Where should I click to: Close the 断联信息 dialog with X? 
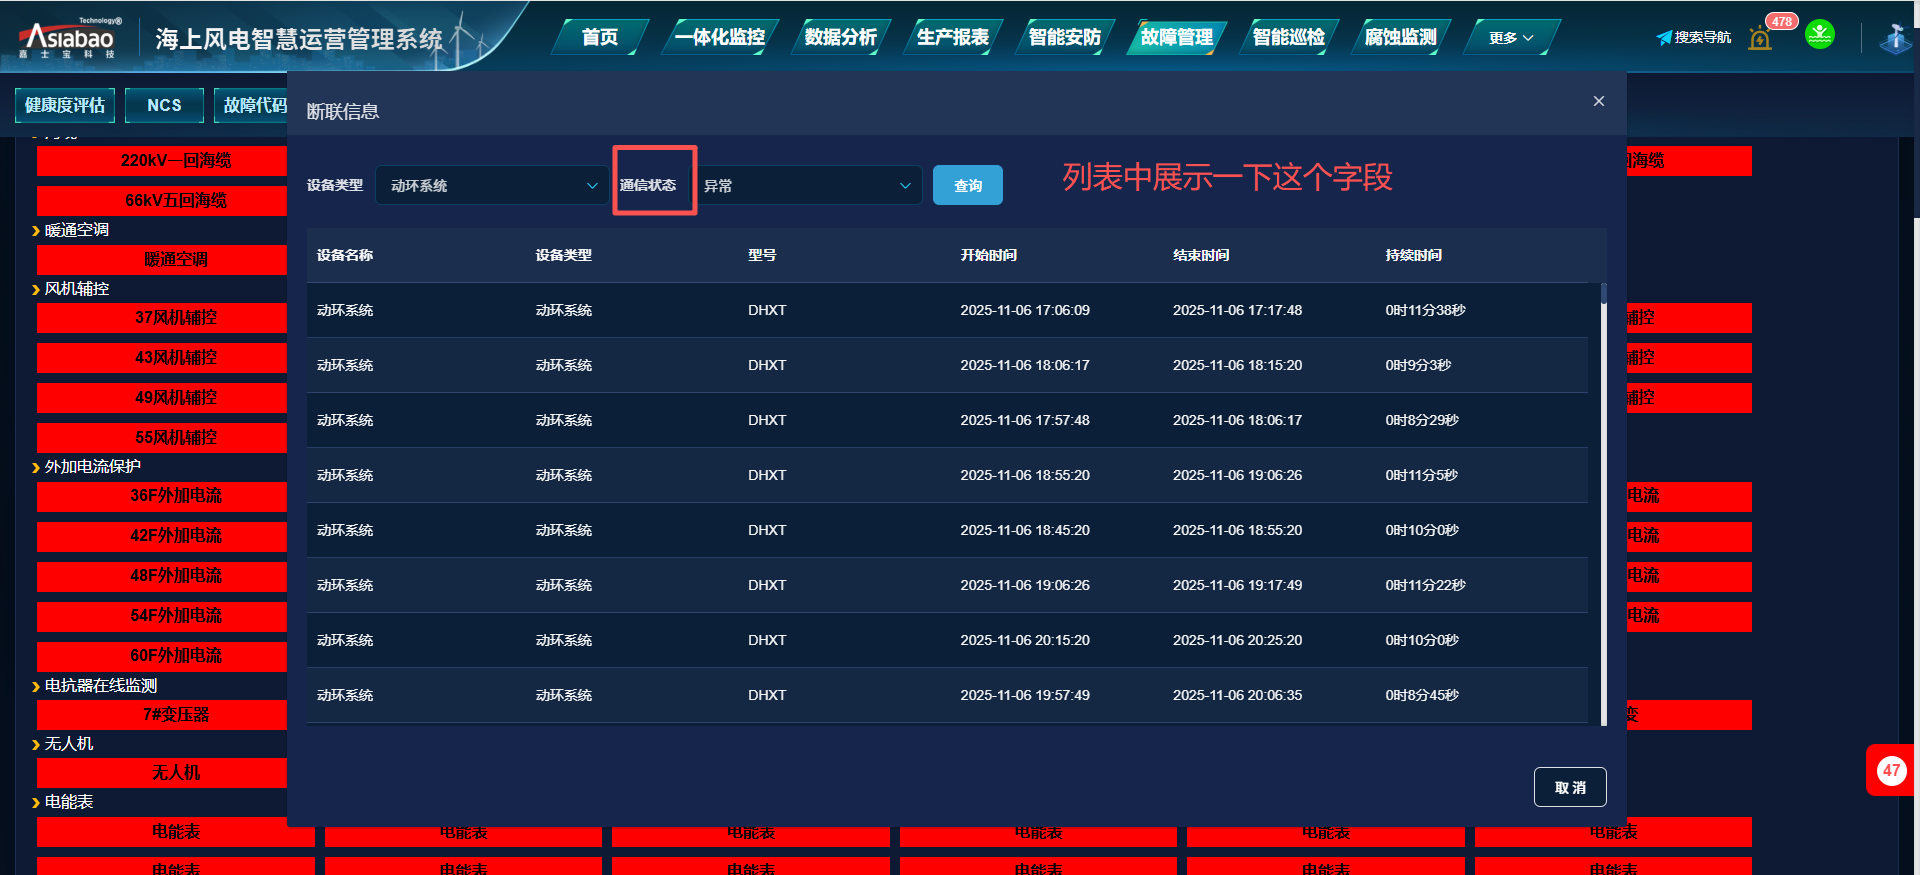1598,101
